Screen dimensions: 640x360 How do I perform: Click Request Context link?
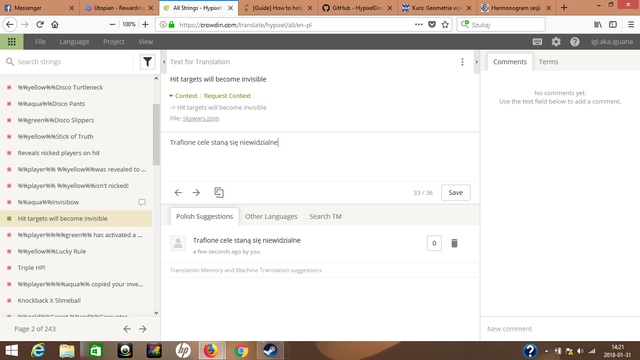pos(227,96)
